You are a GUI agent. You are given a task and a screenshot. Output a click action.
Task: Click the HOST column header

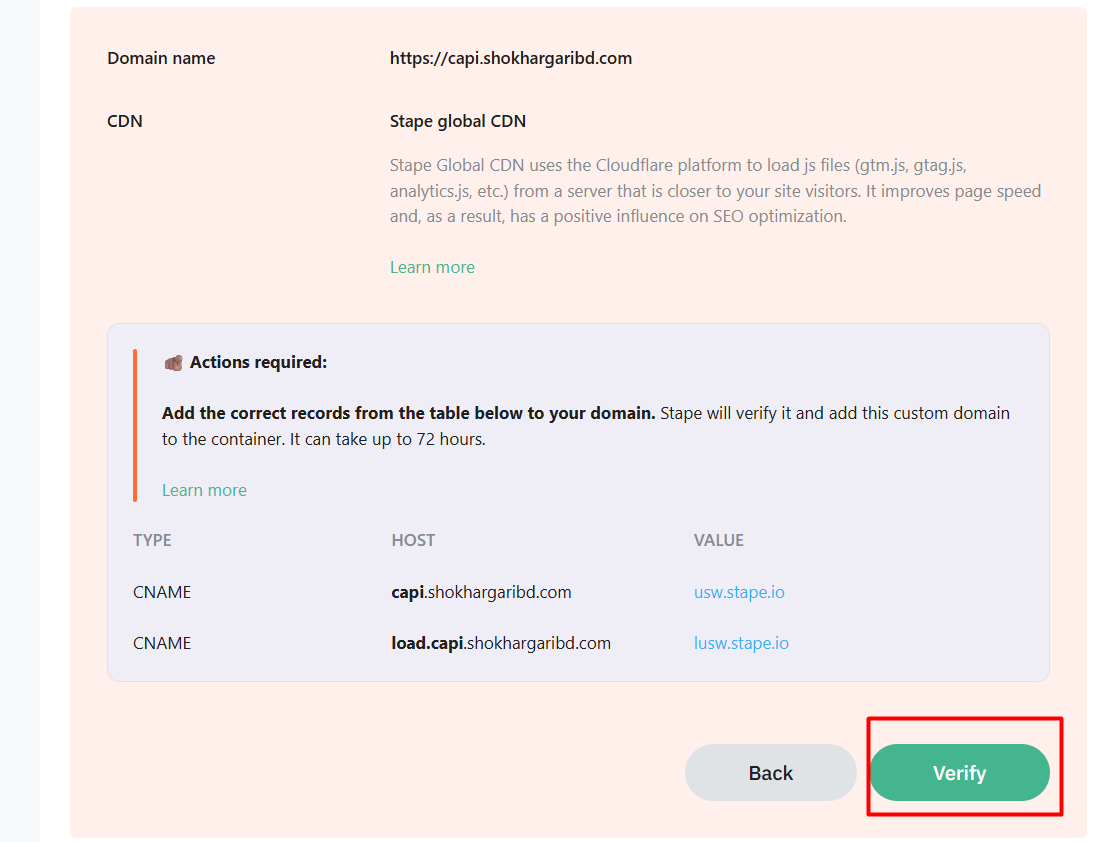tap(413, 540)
